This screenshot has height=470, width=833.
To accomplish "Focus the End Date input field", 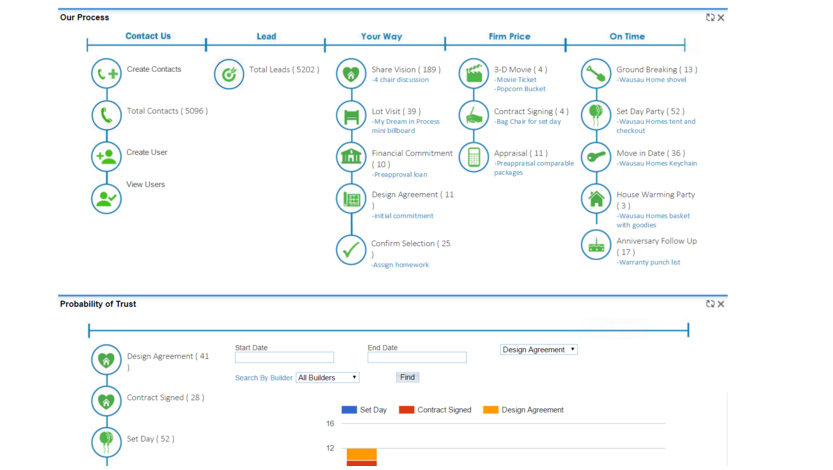I will 417,357.
